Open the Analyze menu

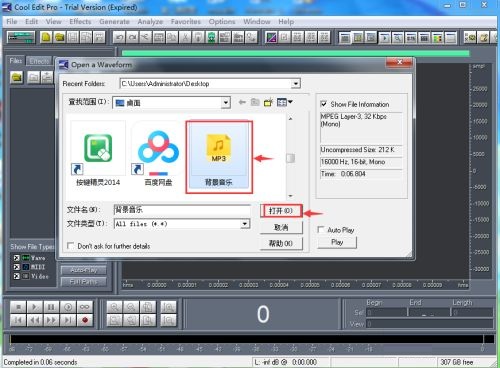[x=150, y=22]
